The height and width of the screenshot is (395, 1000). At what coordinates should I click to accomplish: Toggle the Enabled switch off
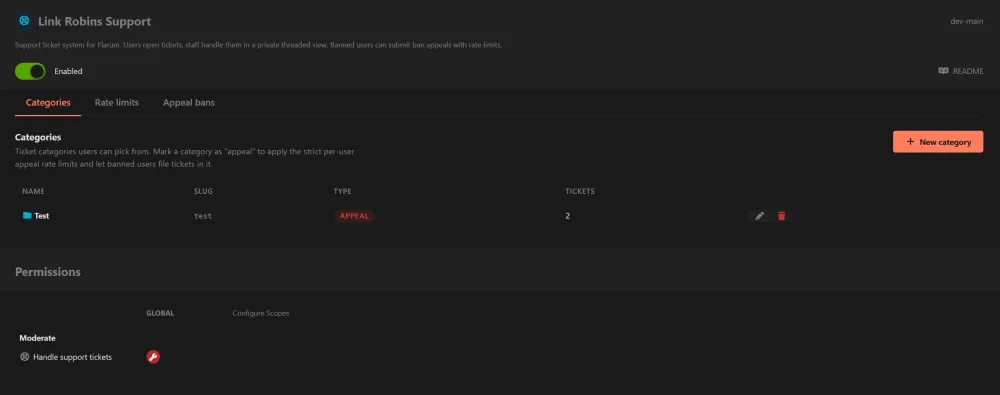pos(30,71)
